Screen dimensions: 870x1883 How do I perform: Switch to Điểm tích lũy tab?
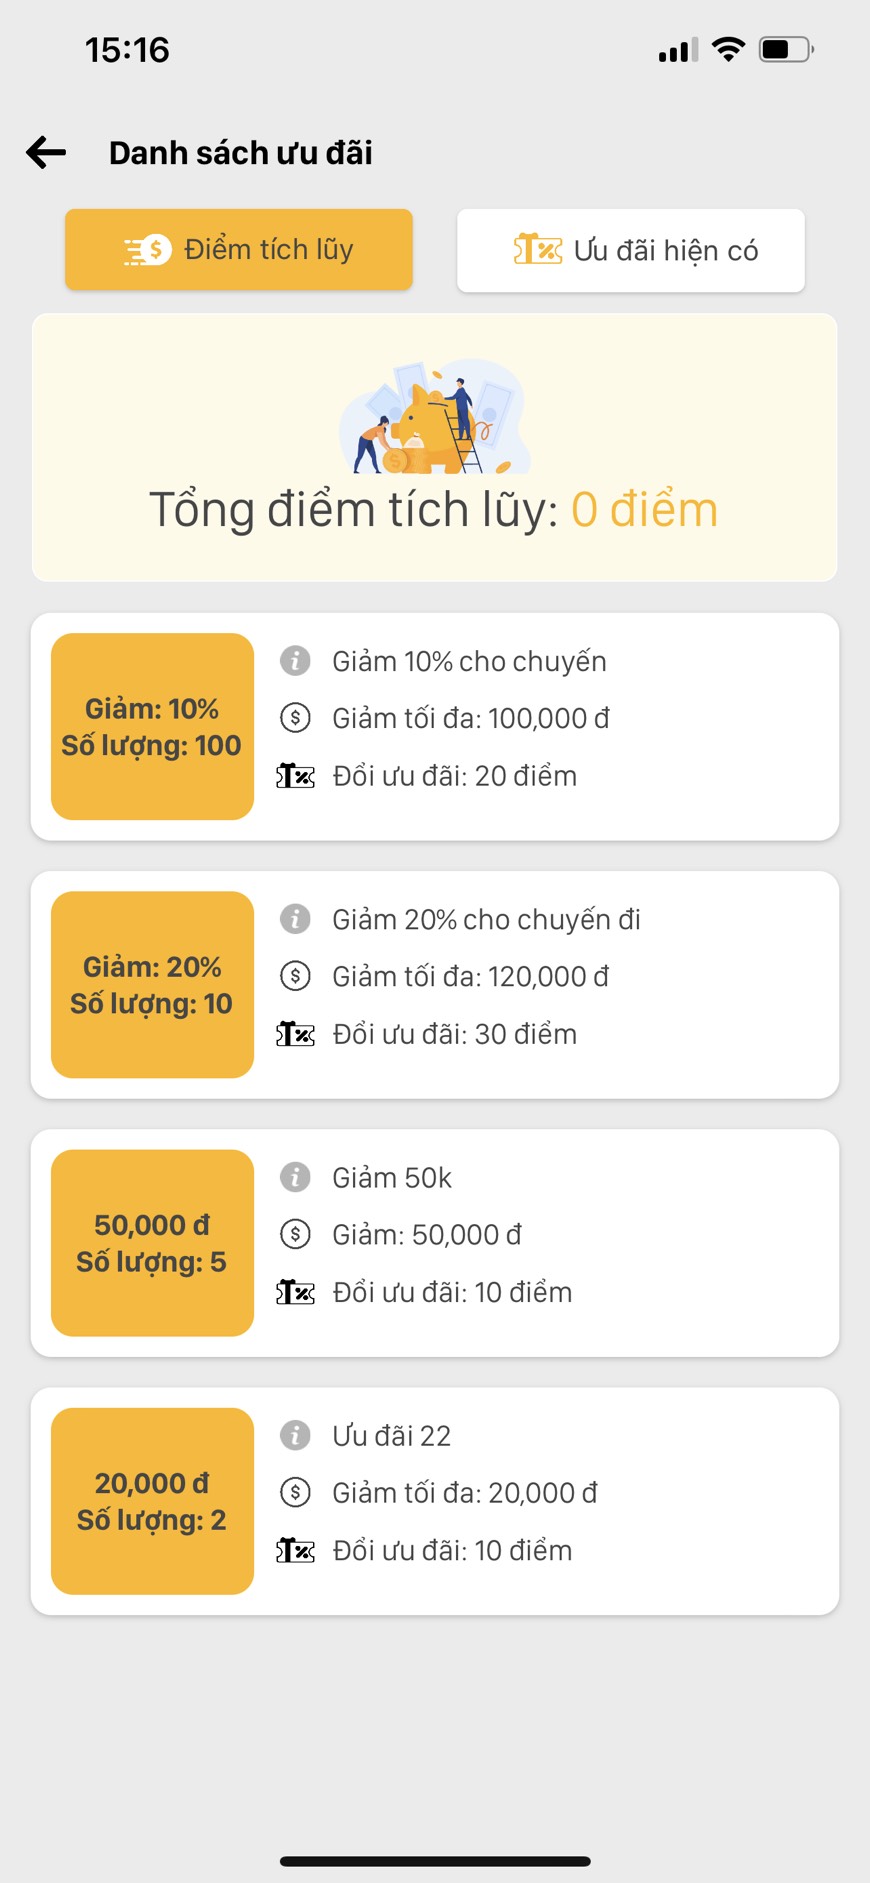[239, 250]
